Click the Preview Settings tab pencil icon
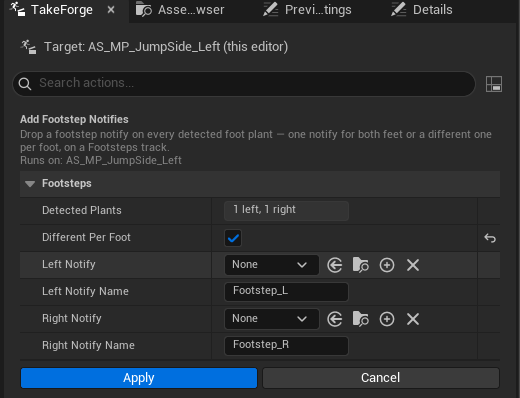The image size is (520, 398). point(270,9)
